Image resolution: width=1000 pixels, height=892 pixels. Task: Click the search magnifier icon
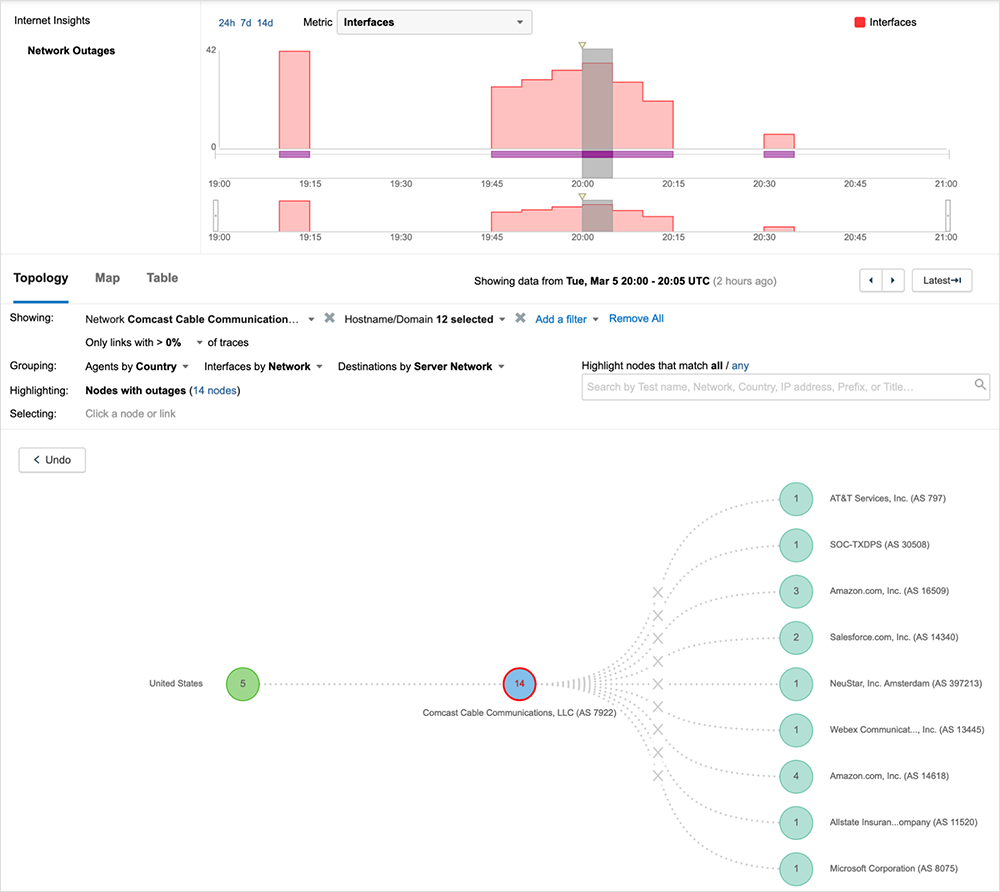[980, 385]
